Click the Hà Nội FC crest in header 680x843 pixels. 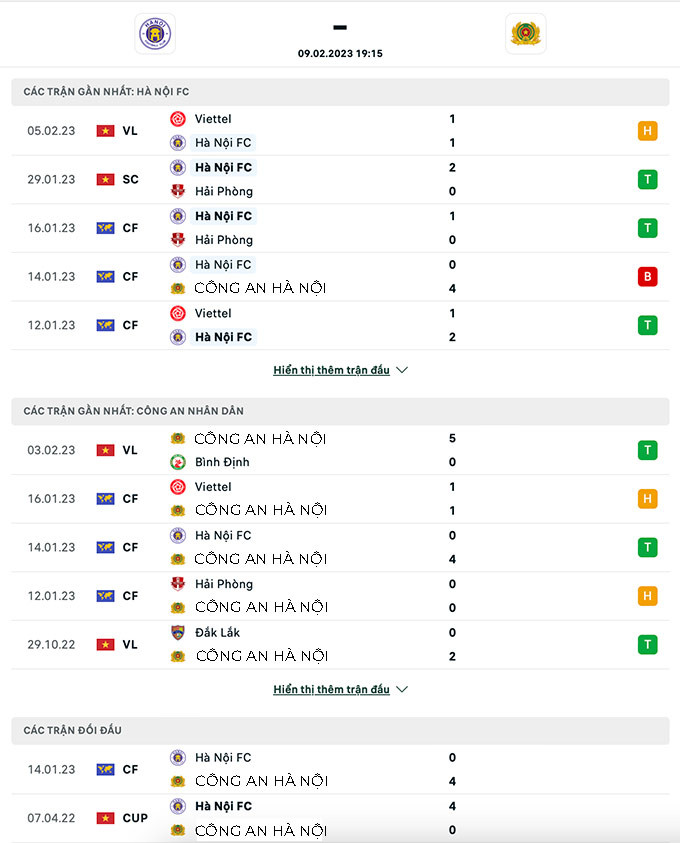(x=155, y=34)
